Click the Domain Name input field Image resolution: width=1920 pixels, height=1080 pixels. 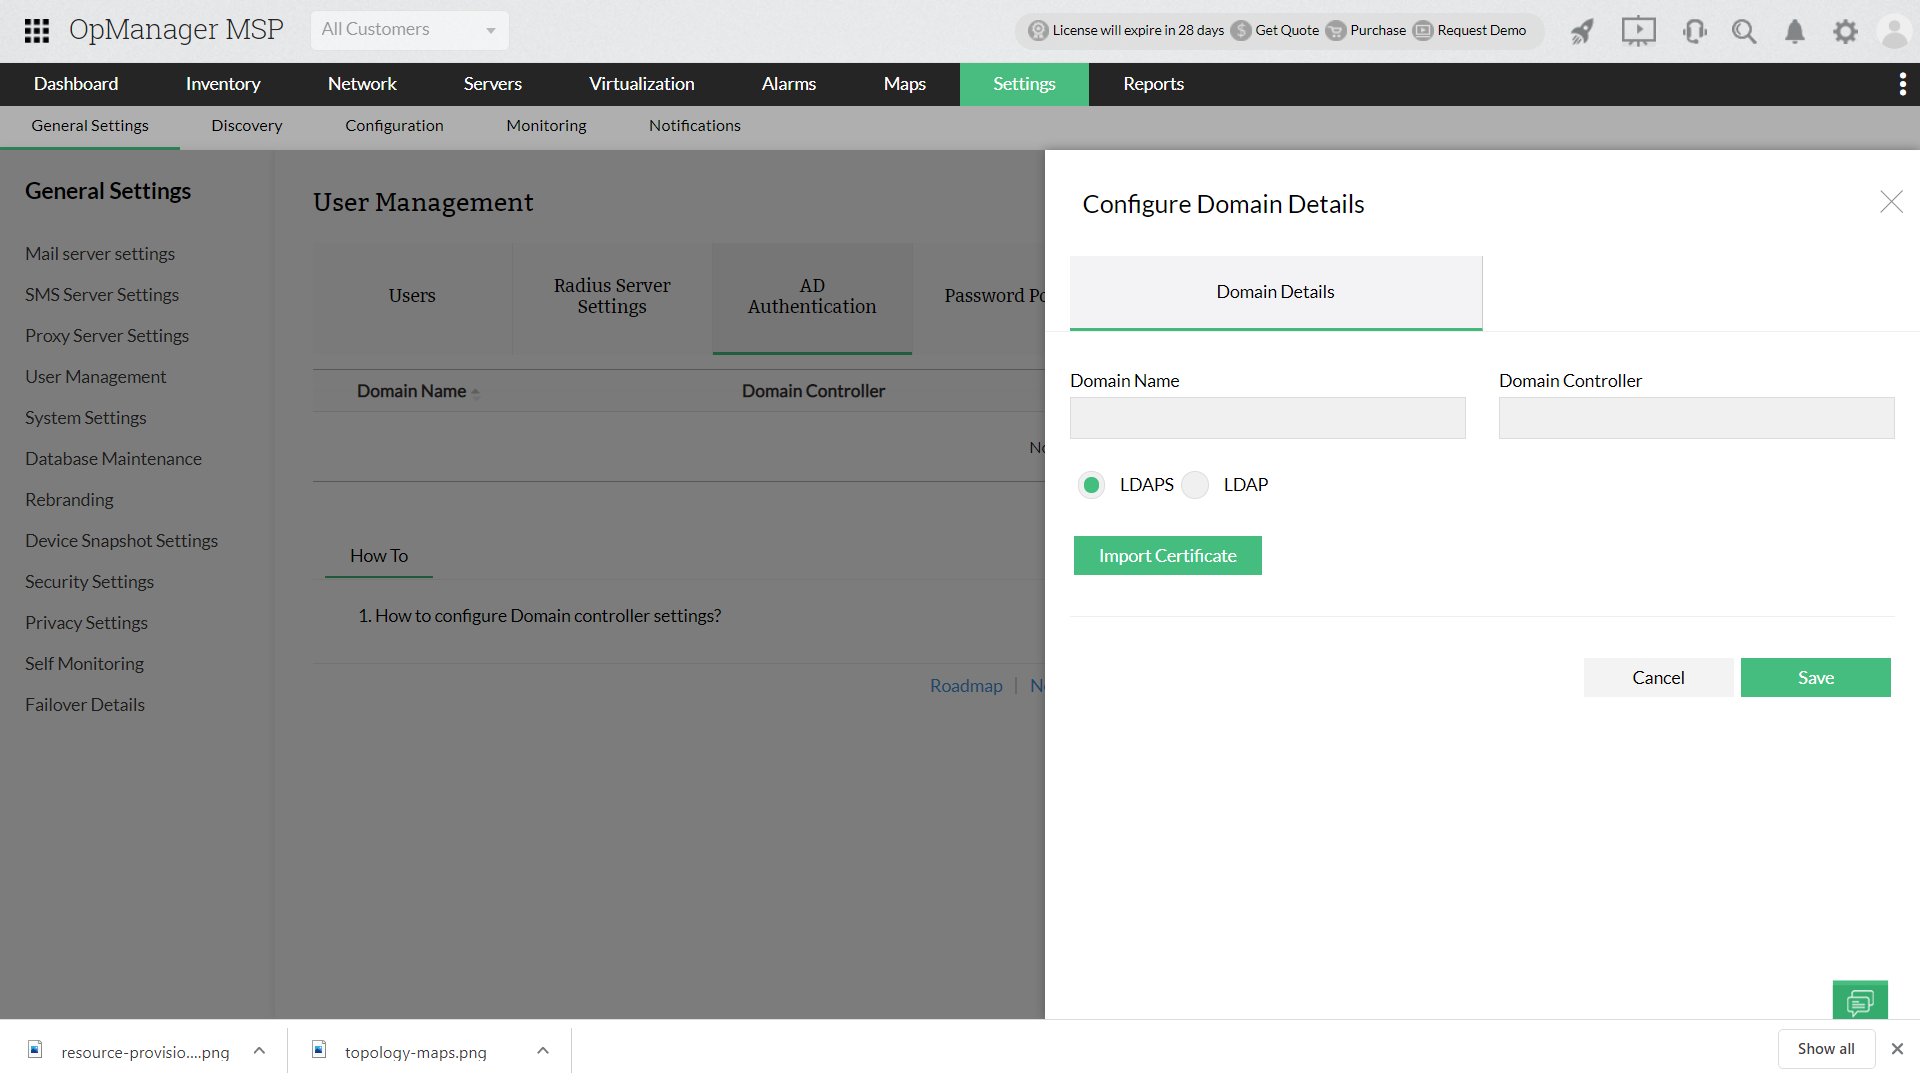pos(1267,418)
